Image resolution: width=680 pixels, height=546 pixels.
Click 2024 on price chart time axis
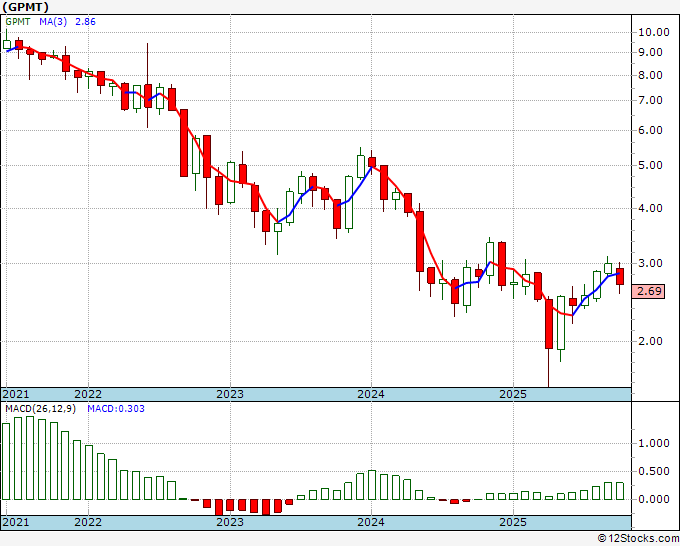pos(371,394)
